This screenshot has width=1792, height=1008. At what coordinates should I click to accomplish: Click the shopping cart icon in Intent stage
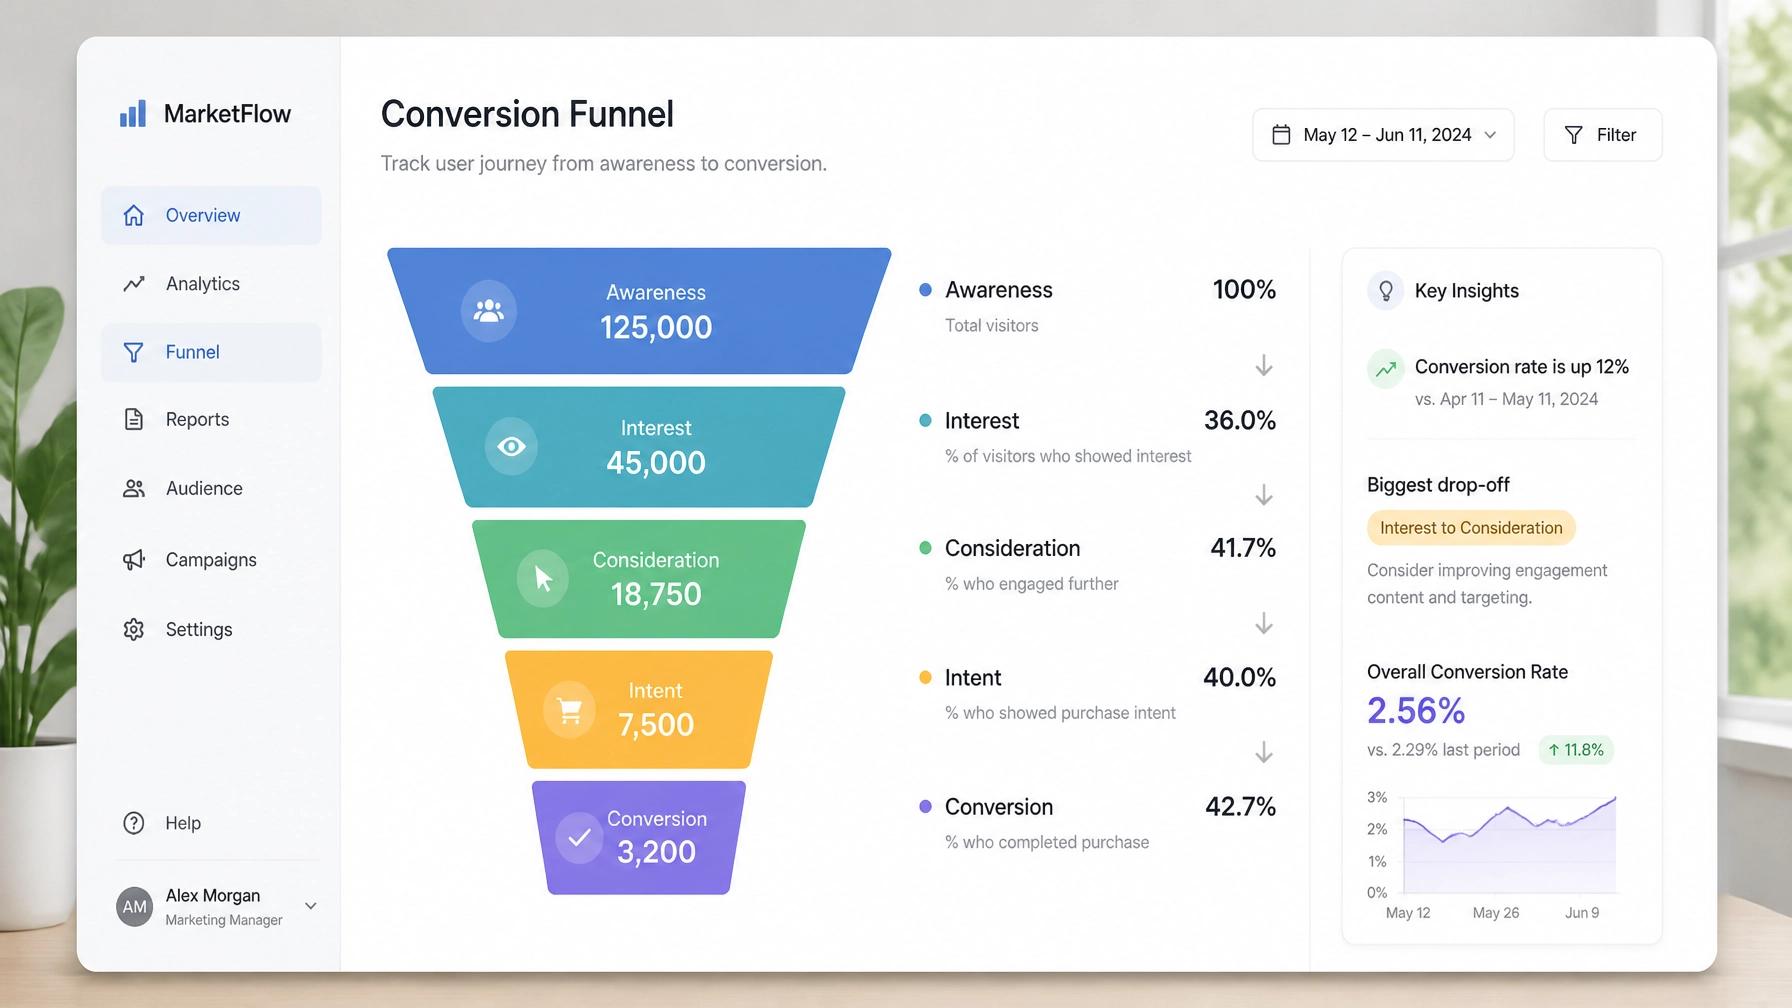(x=569, y=711)
